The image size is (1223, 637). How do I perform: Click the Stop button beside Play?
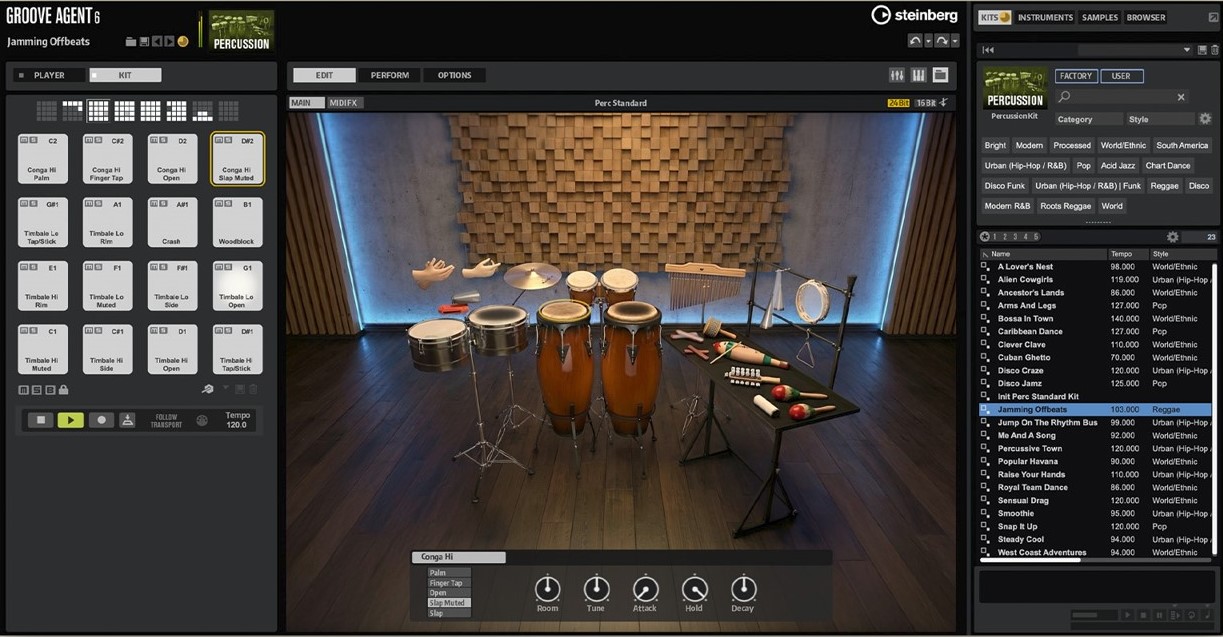pos(41,420)
